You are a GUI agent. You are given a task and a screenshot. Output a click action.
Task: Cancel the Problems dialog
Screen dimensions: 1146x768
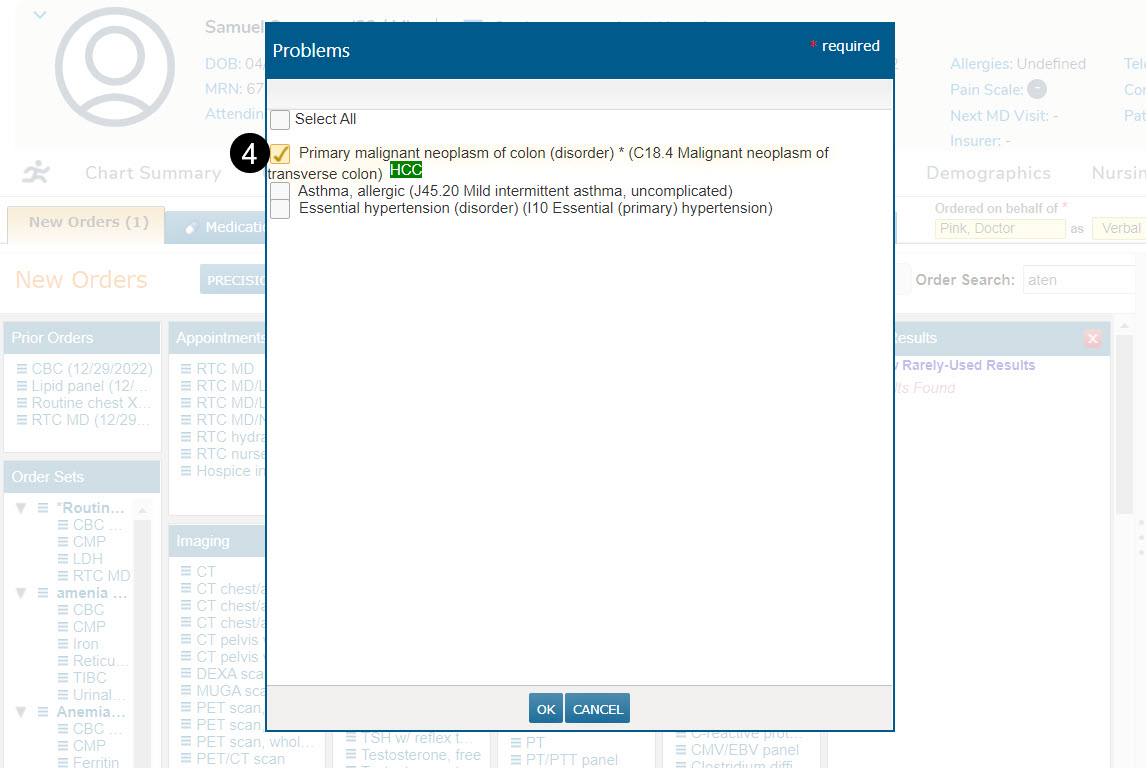pos(597,709)
